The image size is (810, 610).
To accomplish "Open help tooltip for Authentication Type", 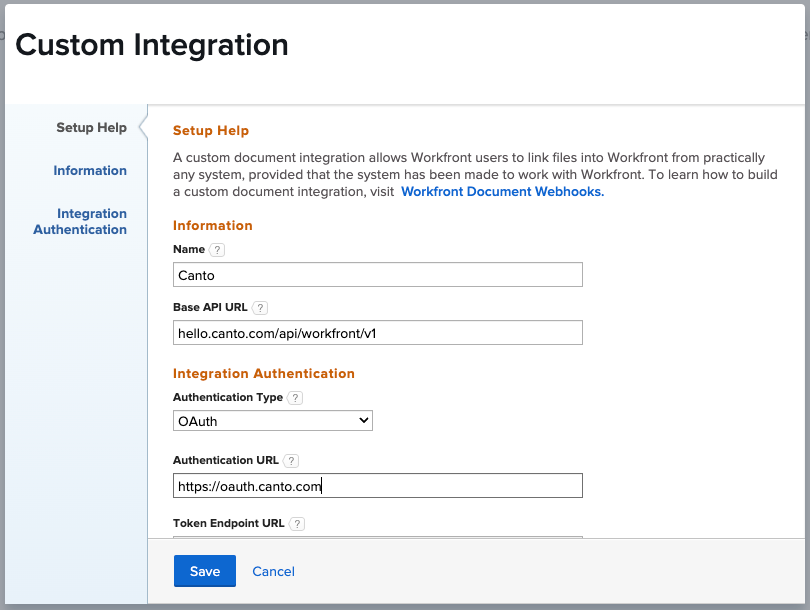I will tap(295, 398).
